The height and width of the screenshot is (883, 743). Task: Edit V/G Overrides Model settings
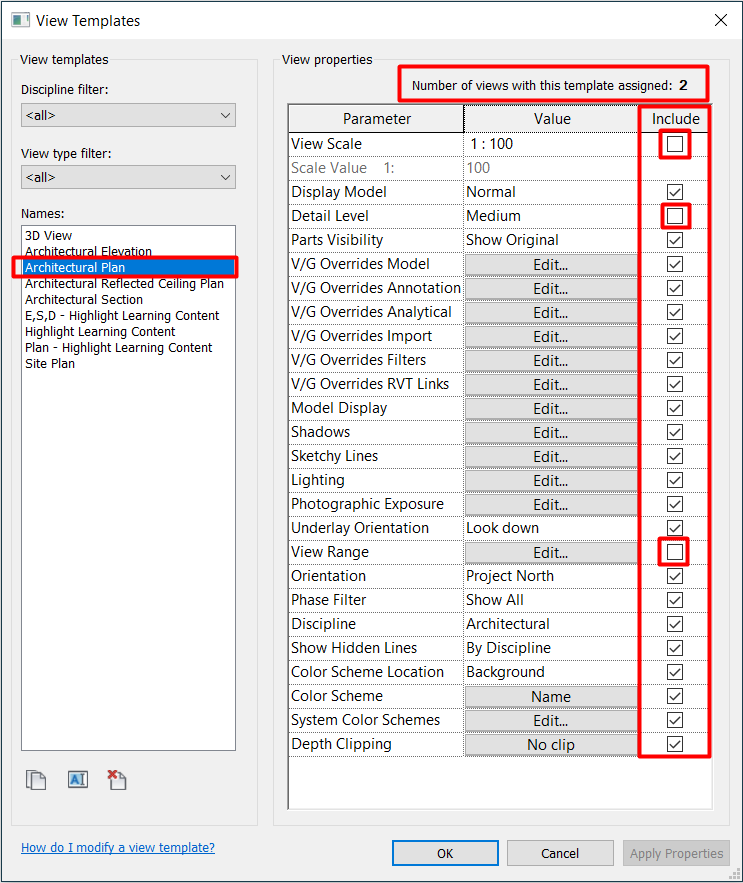tap(551, 265)
